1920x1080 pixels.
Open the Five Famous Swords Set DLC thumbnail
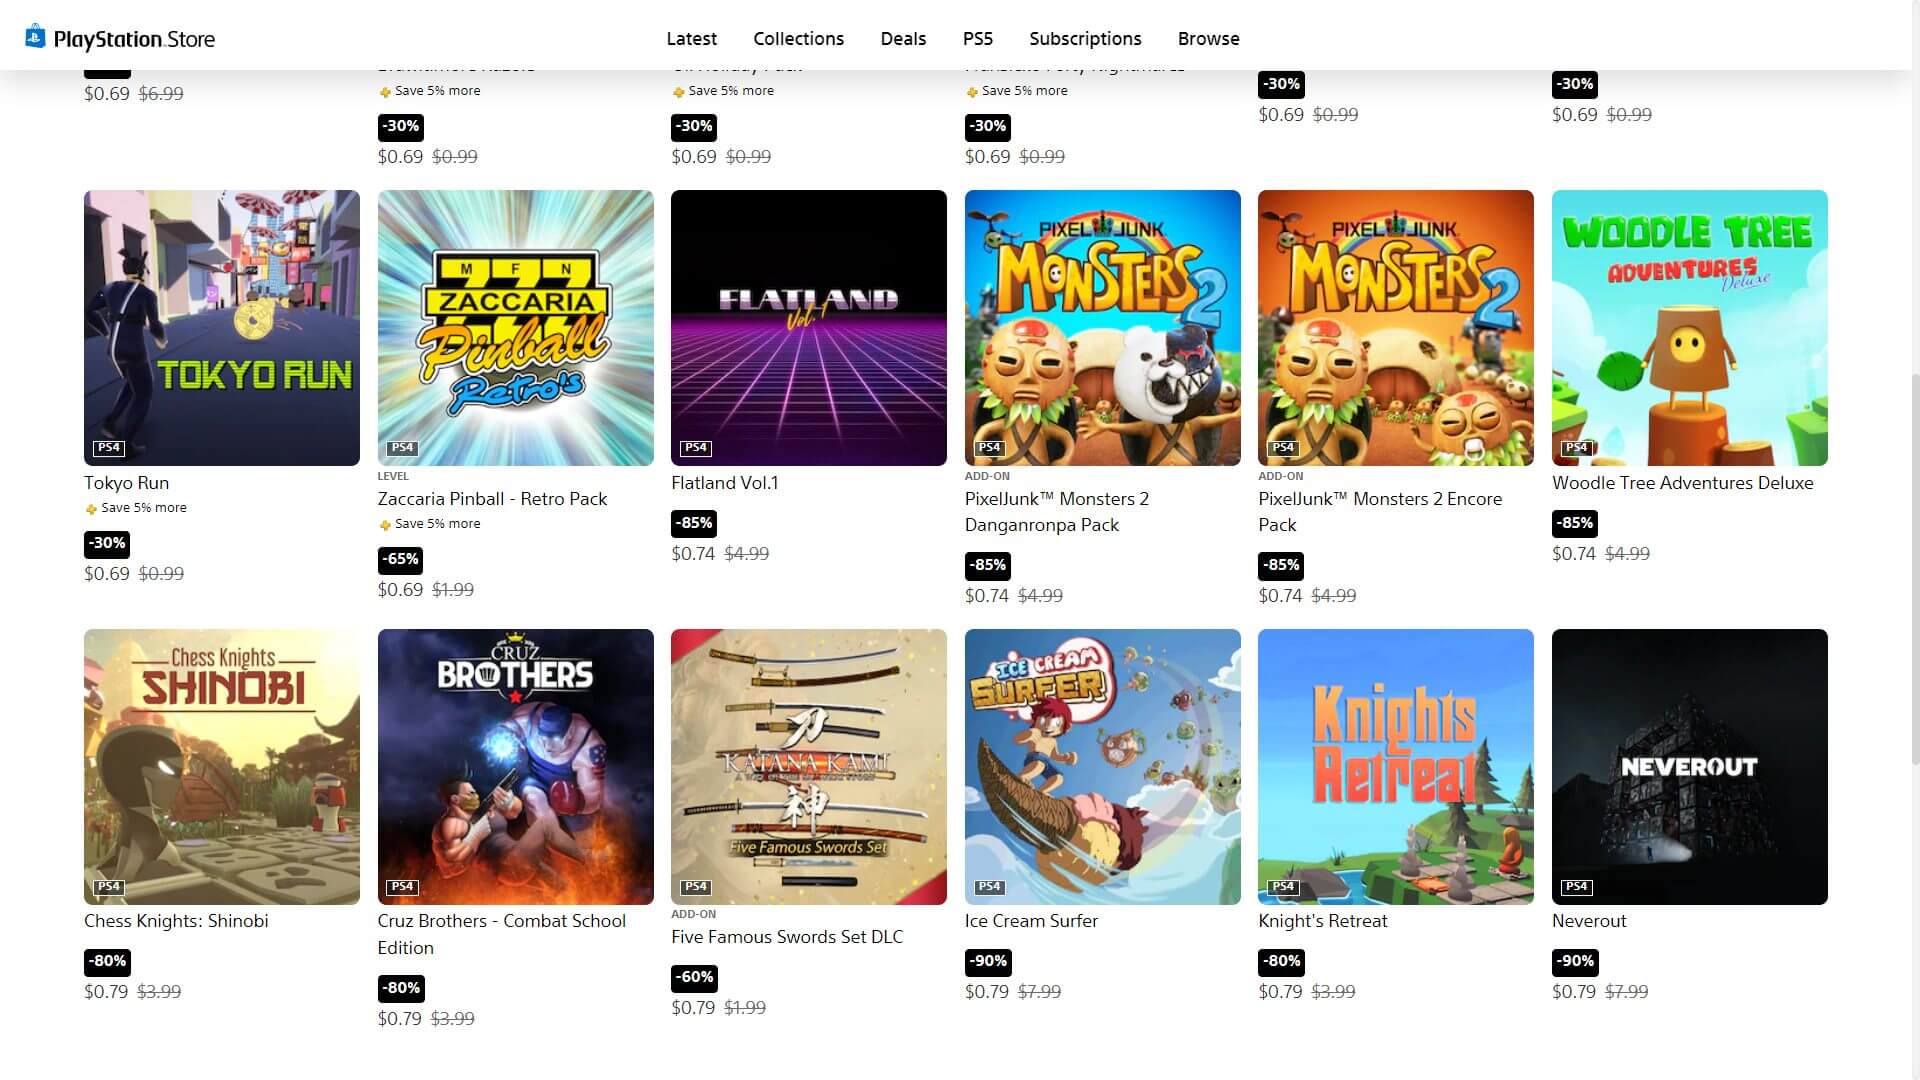809,767
